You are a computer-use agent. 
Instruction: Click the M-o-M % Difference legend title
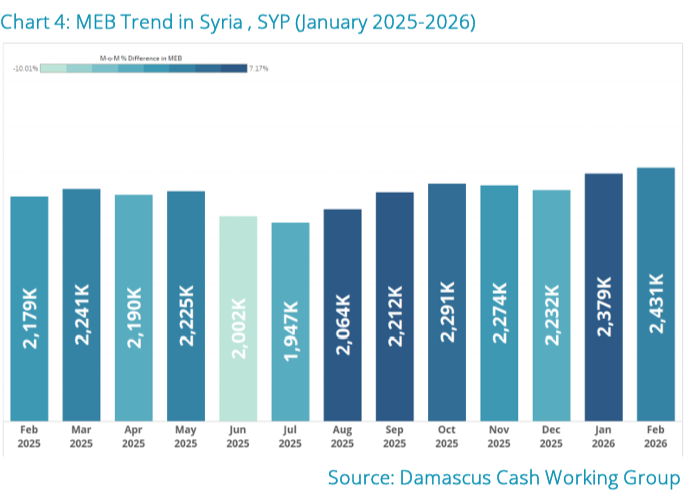(x=141, y=58)
